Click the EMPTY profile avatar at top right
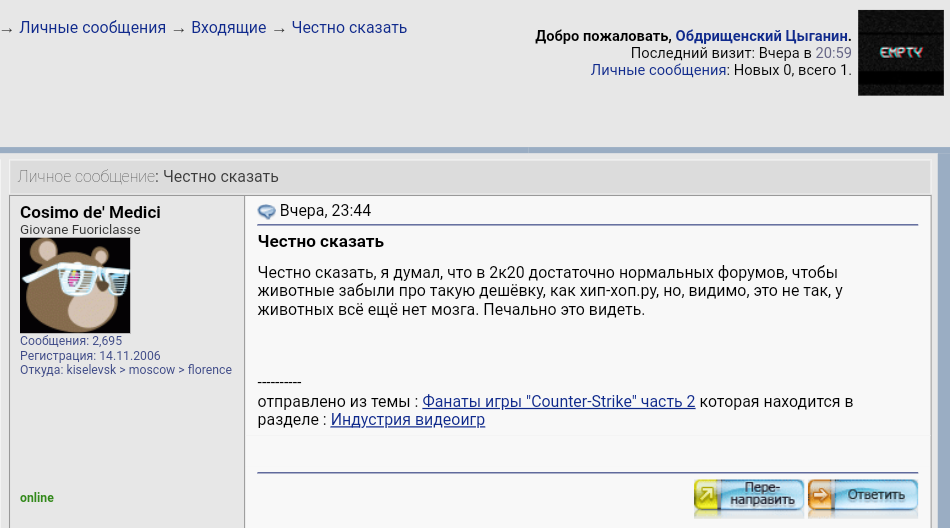The image size is (950, 528). [x=900, y=53]
